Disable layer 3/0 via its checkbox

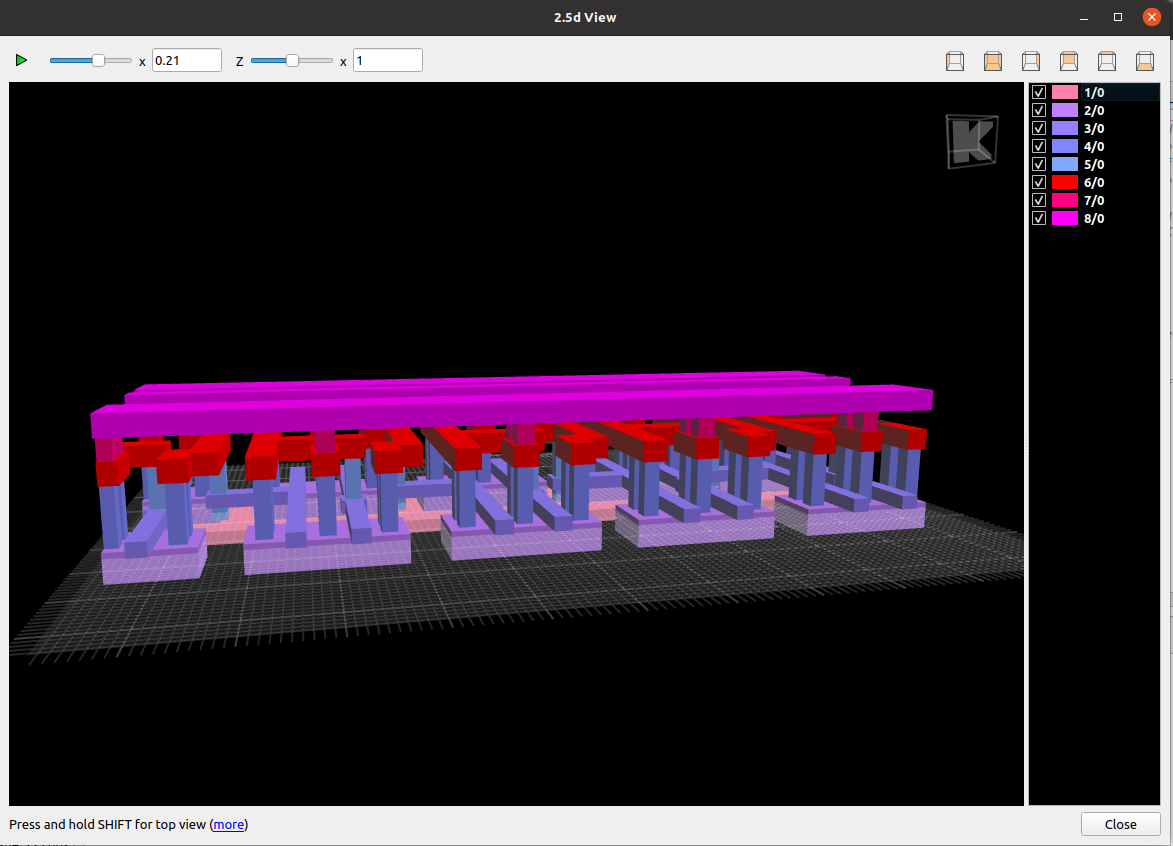click(1039, 128)
